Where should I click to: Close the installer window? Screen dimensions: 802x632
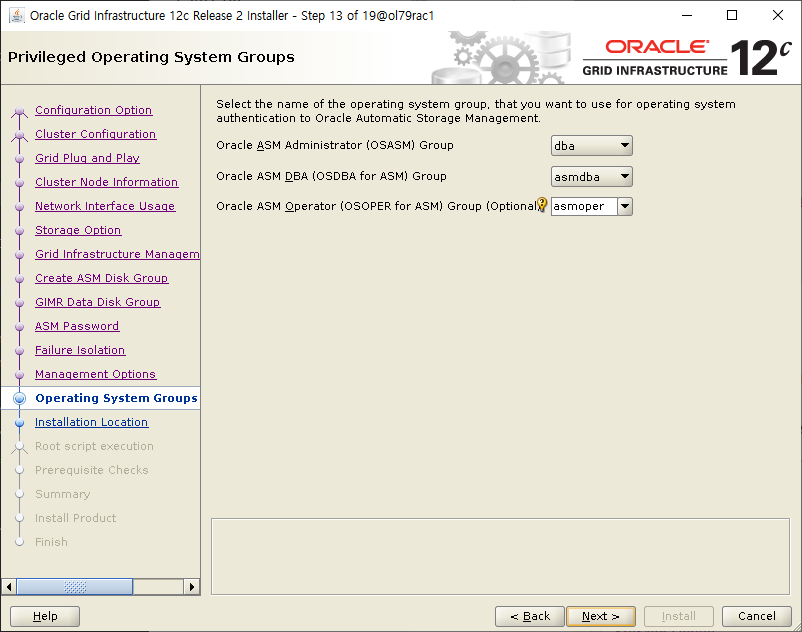(777, 15)
